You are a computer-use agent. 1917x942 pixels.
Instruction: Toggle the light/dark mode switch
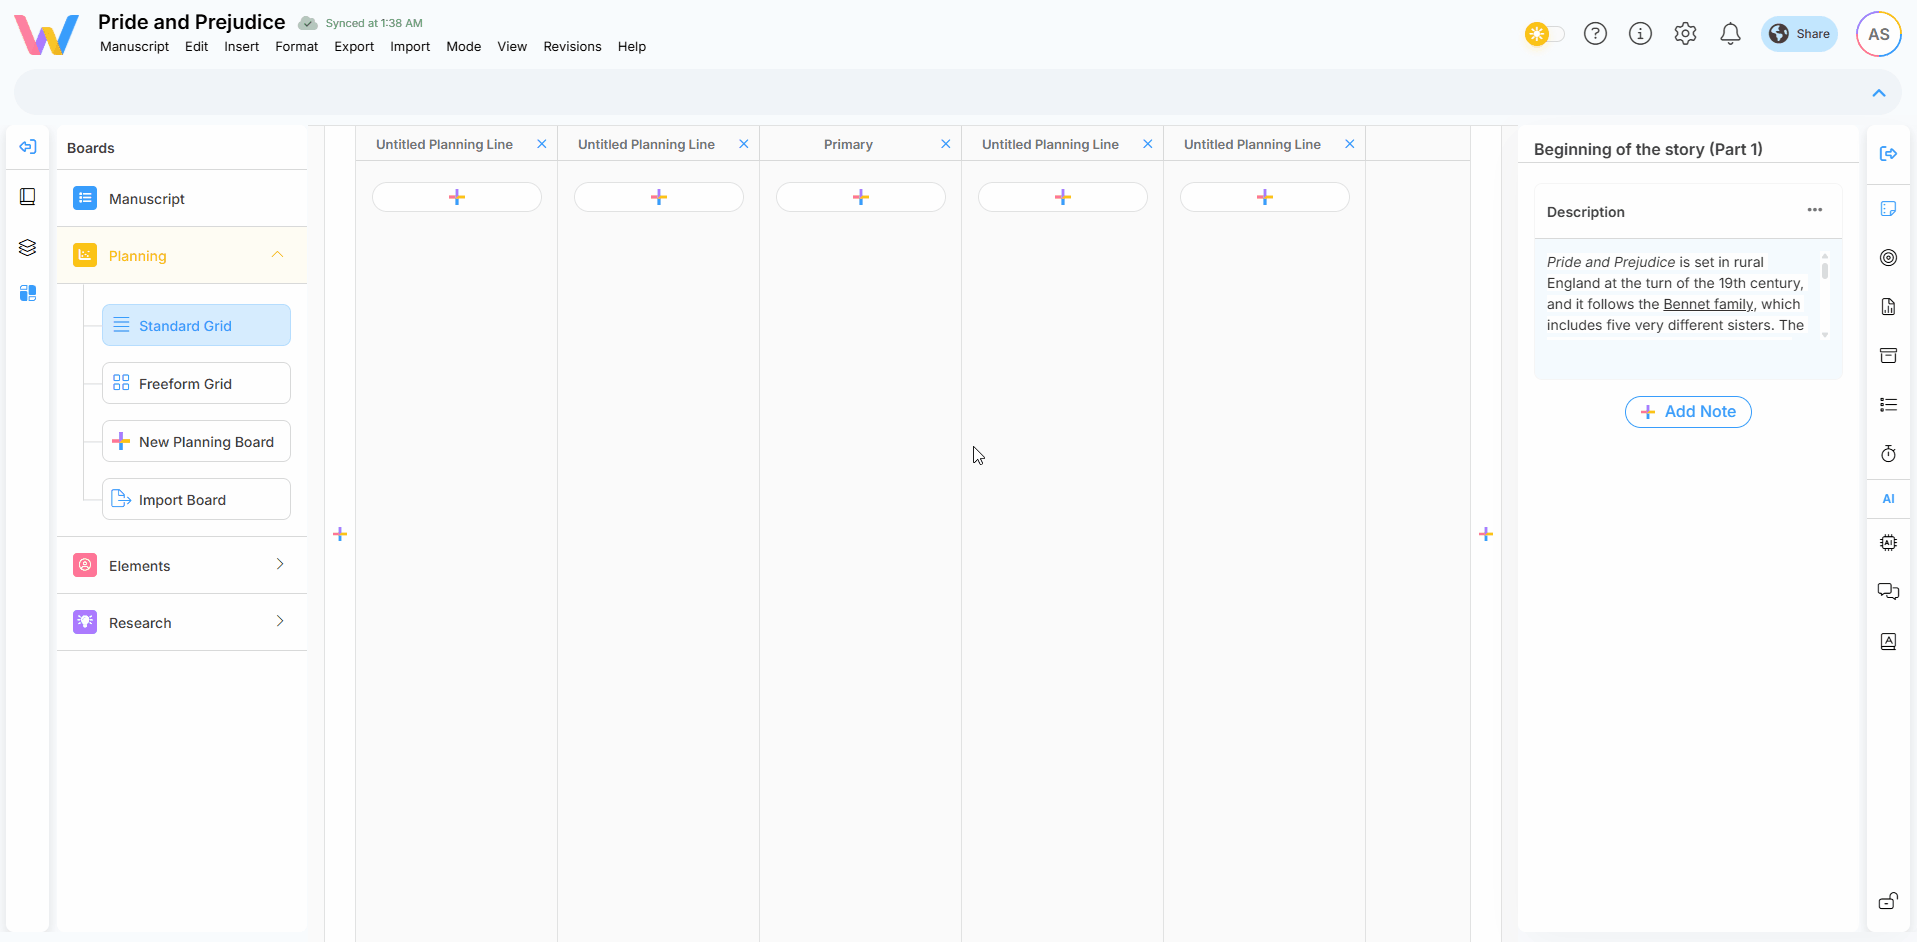click(1545, 34)
